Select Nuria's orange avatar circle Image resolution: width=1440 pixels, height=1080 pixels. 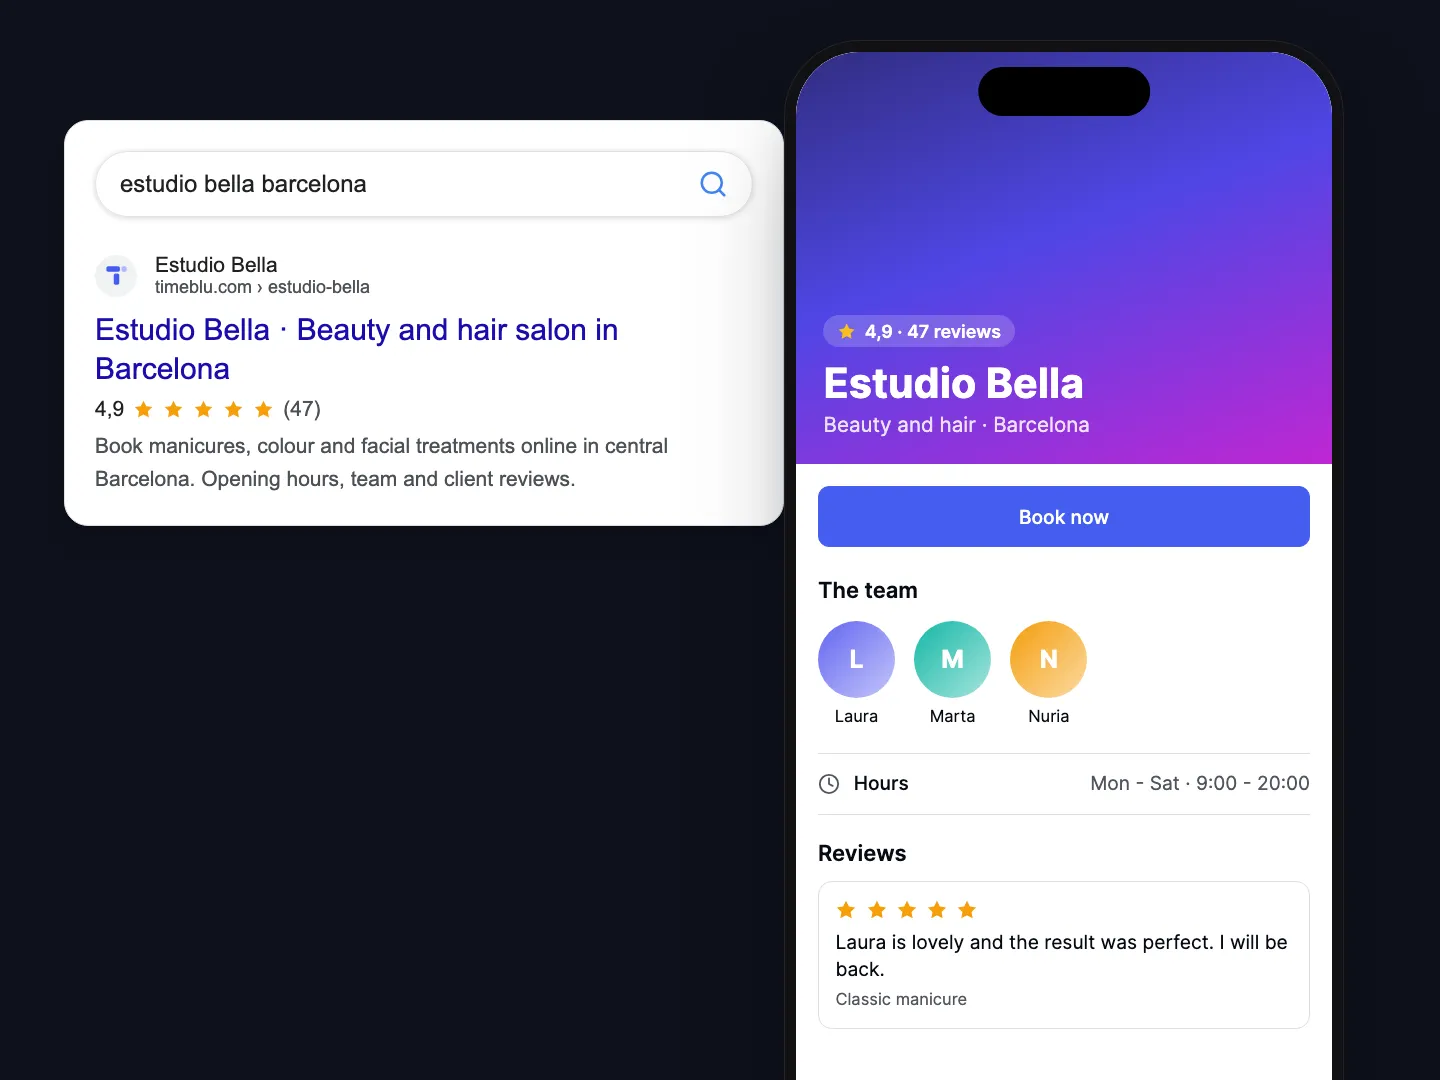pyautogui.click(x=1048, y=659)
